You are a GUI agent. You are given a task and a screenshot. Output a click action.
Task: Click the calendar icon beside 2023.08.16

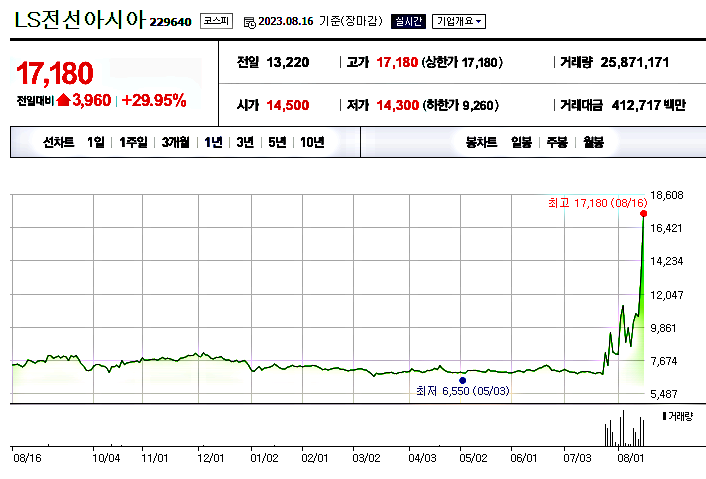pyautogui.click(x=249, y=22)
